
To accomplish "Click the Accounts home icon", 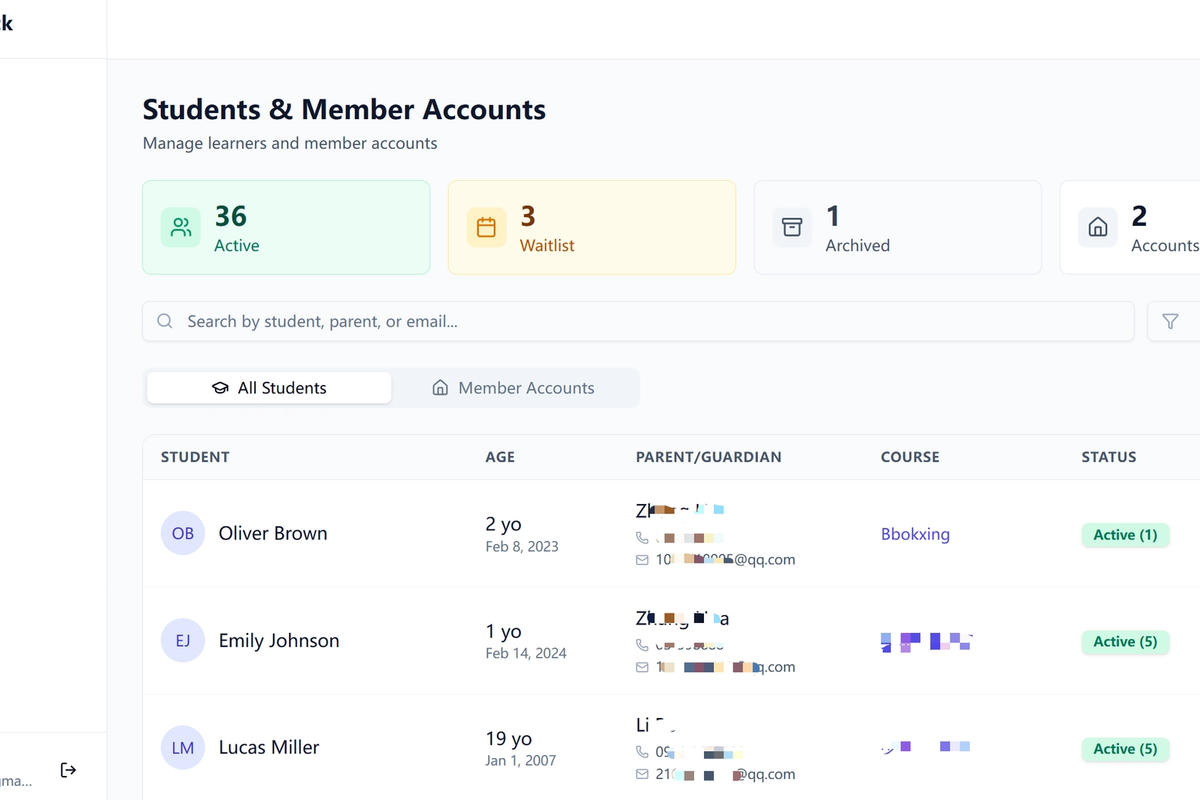I will pyautogui.click(x=1097, y=227).
